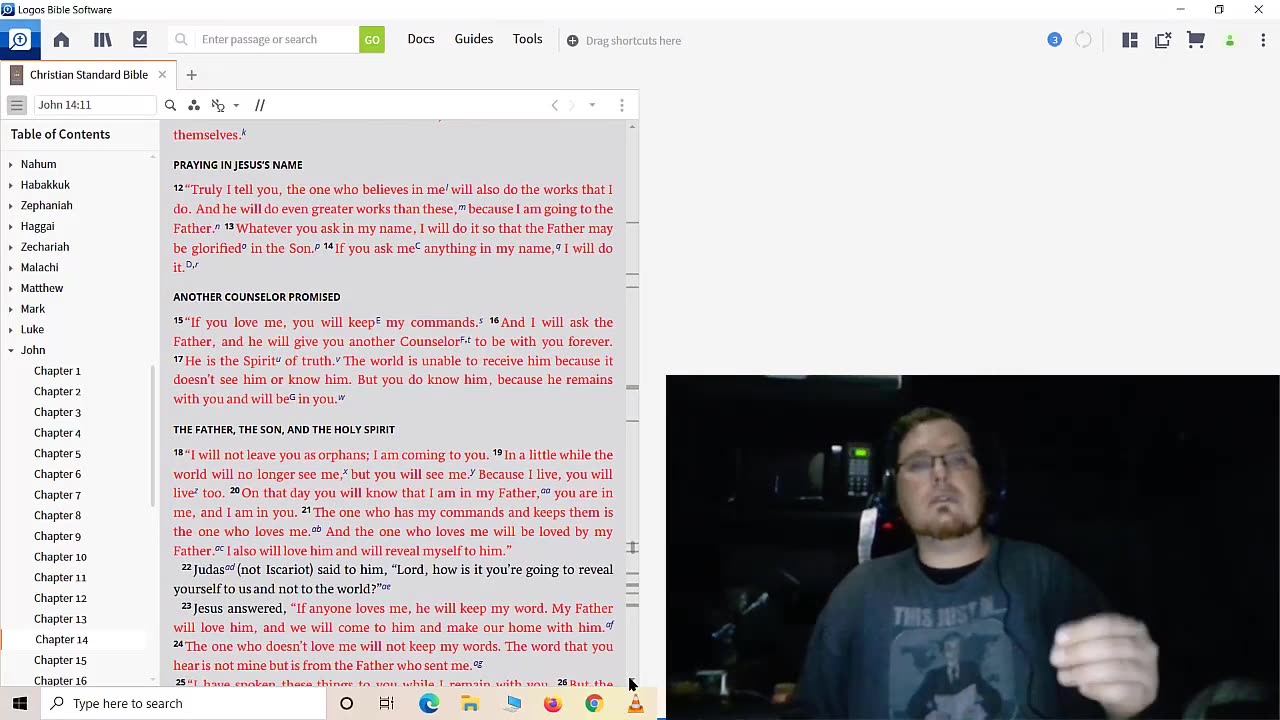Viewport: 1280px width, 720px height.
Task: Expand the Habakkuk book
Action: pyautogui.click(x=11, y=185)
